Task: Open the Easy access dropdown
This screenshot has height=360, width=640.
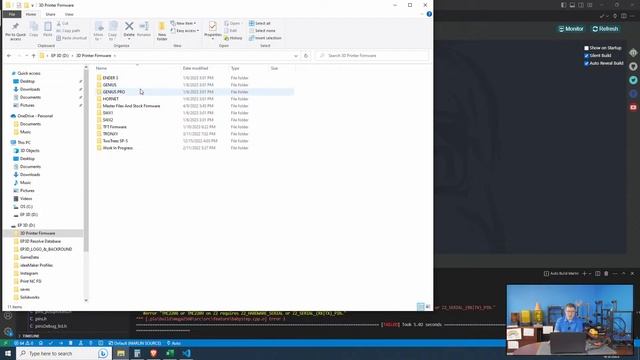Action: (184, 31)
